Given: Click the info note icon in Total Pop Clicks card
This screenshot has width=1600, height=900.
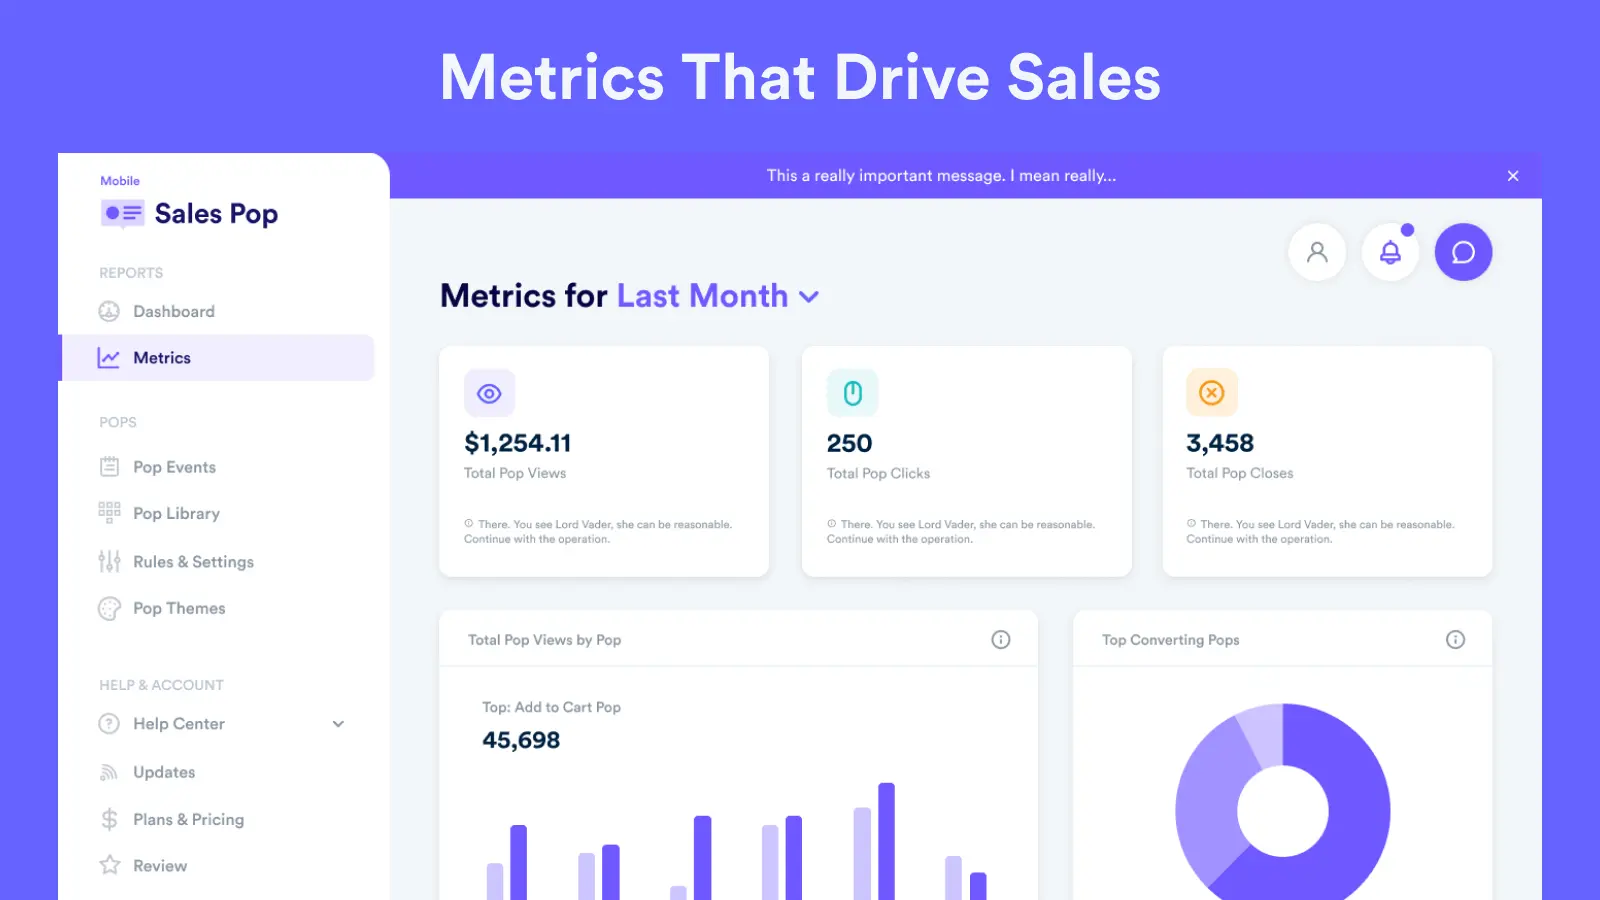Looking at the screenshot, I should 831,523.
